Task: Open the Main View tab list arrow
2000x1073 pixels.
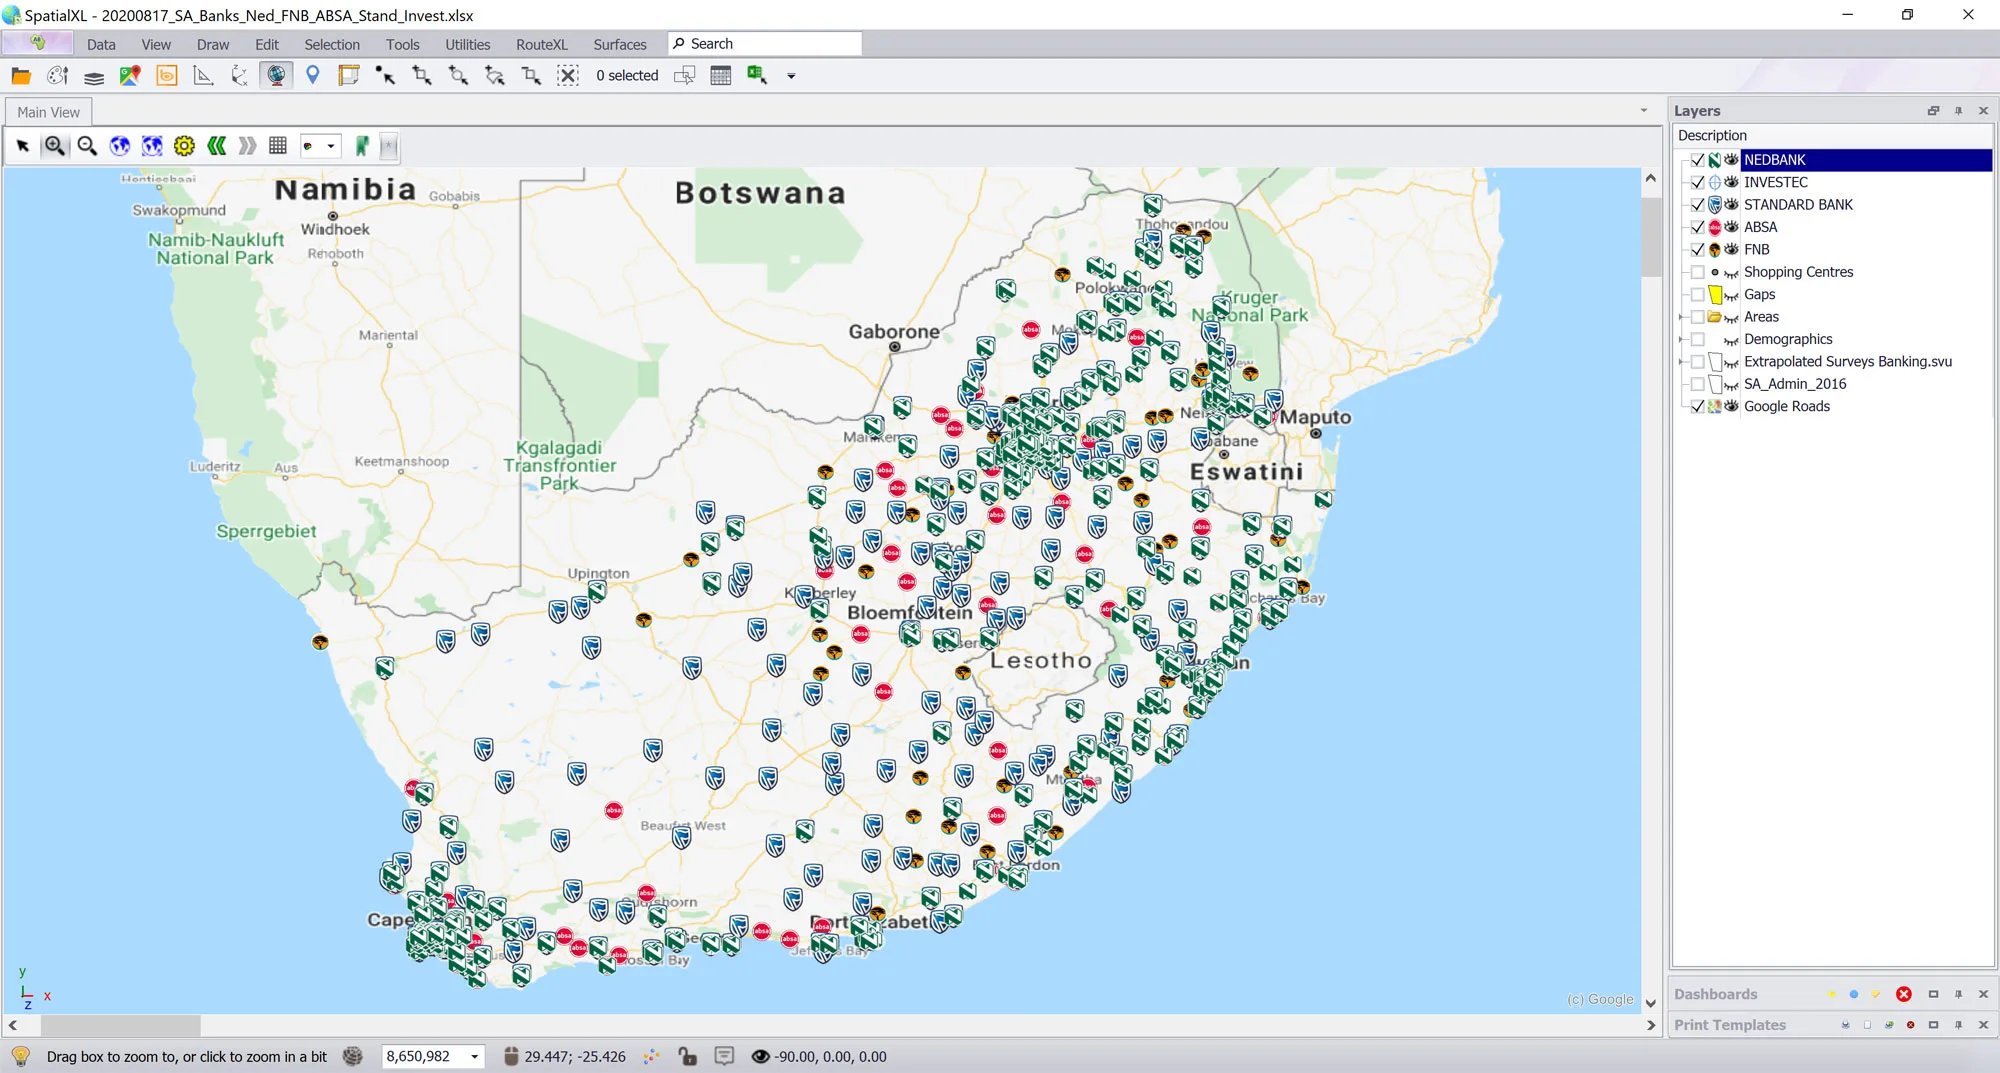Action: click(1644, 110)
